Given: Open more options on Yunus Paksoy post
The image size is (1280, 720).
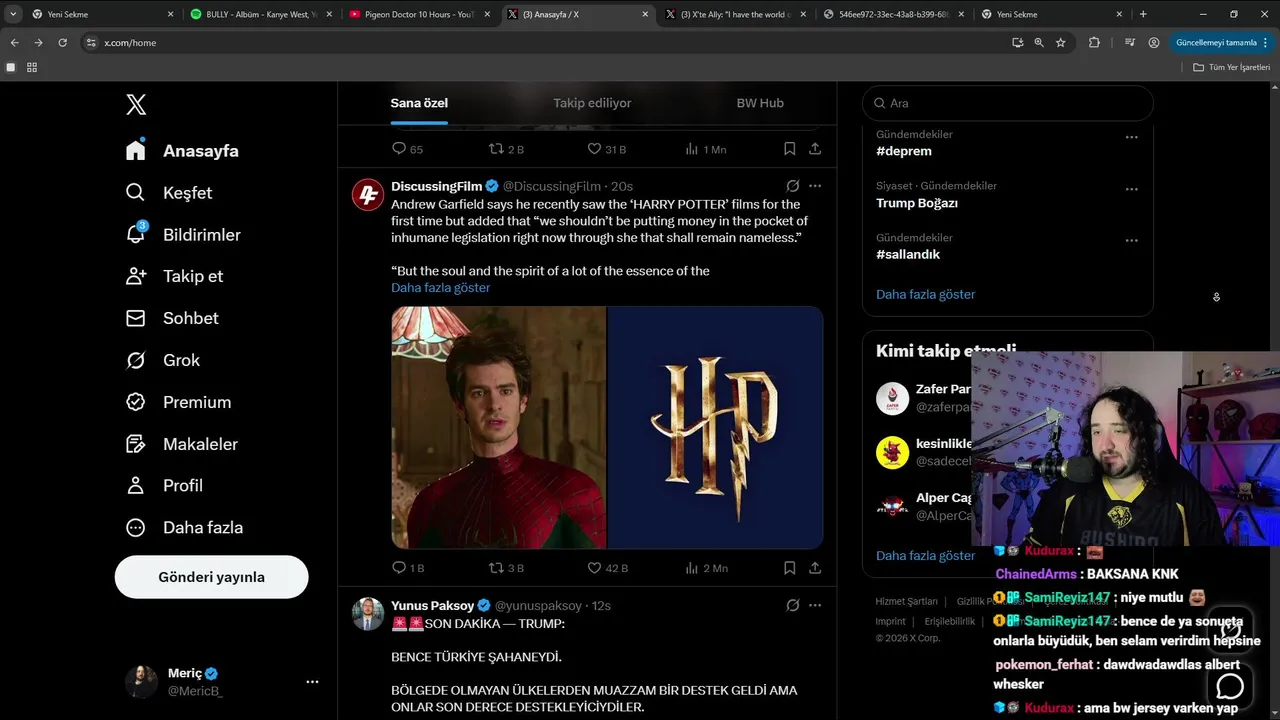Looking at the screenshot, I should [x=815, y=605].
